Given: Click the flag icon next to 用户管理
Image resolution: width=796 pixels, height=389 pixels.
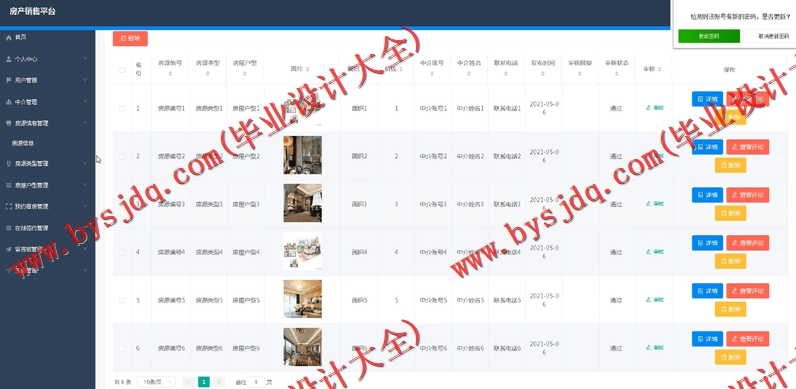Looking at the screenshot, I should click(x=8, y=80).
